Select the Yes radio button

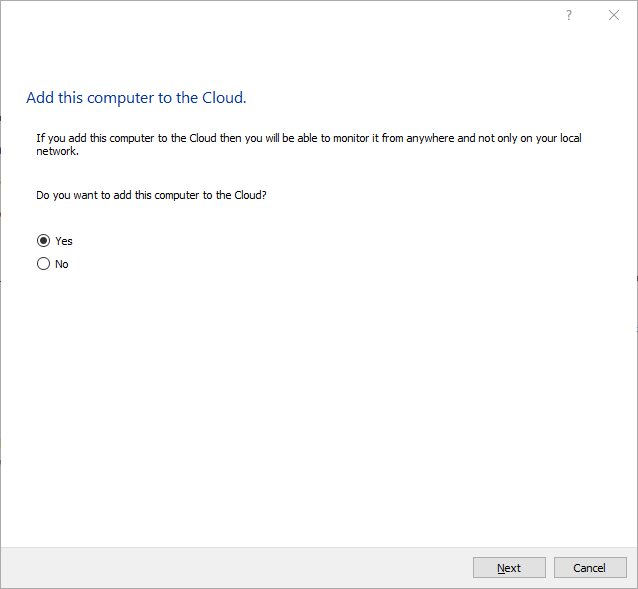pos(43,241)
